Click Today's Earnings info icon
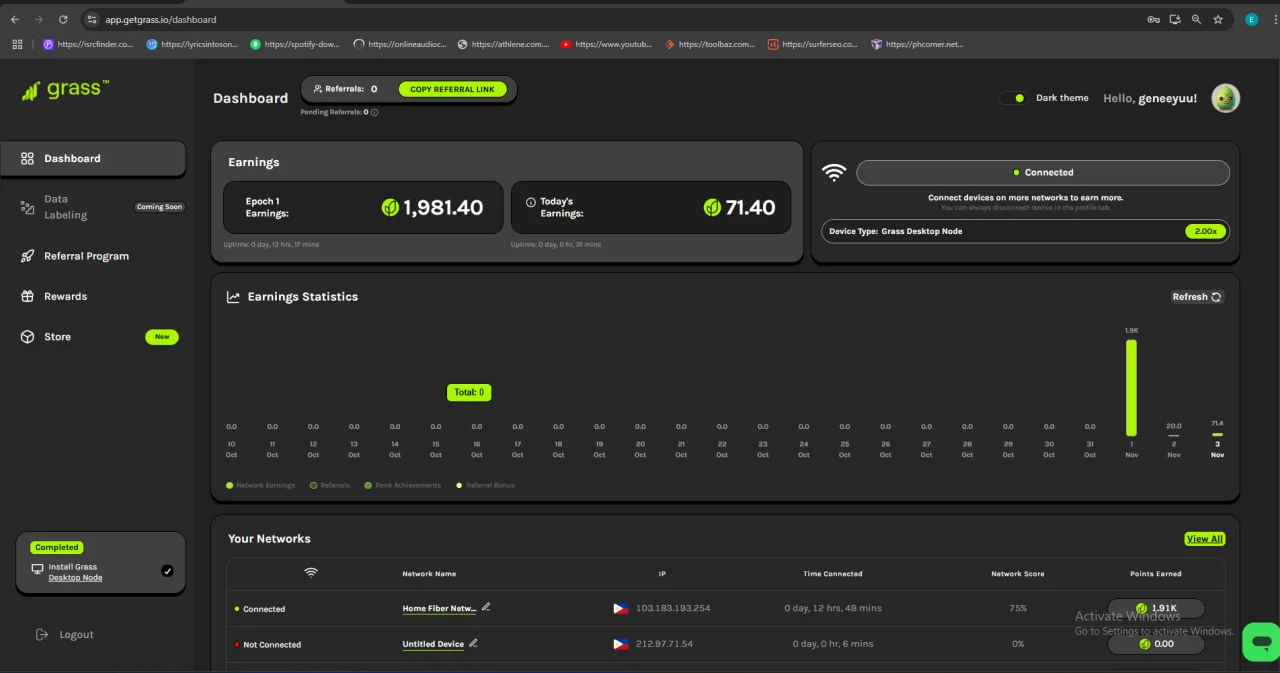Screen dimensions: 1280x673 530,201
